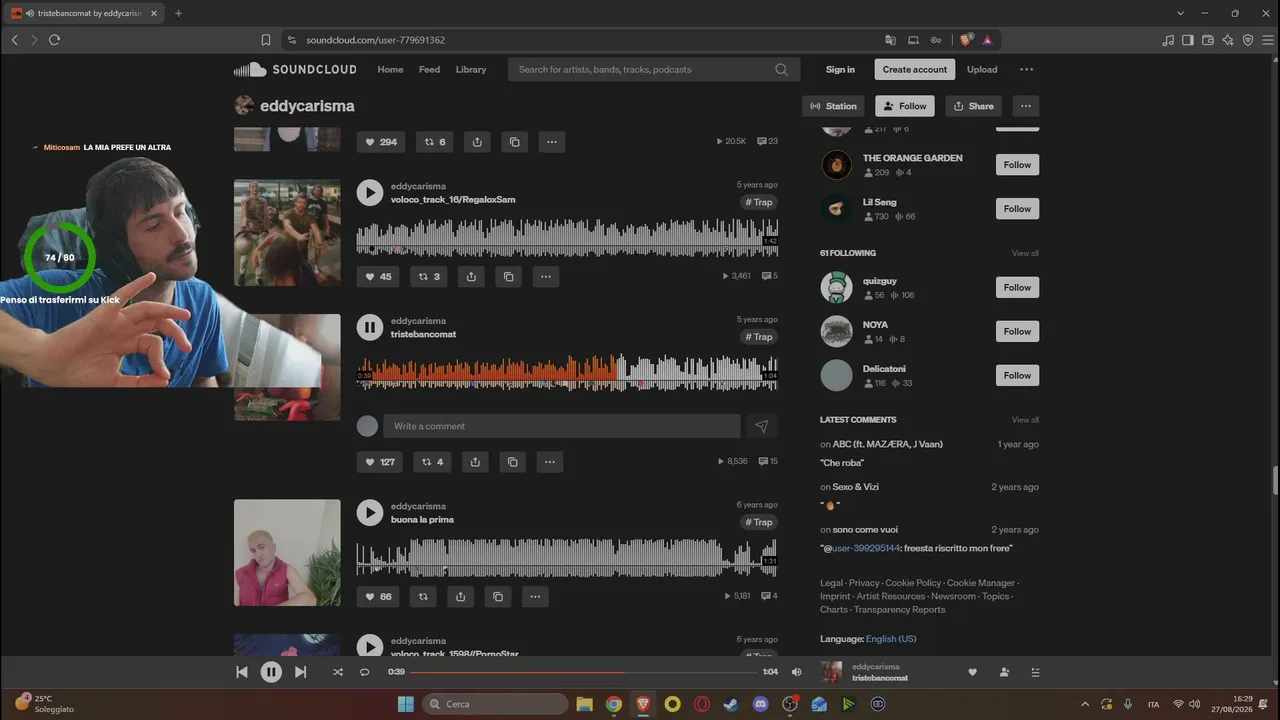1280x720 pixels.
Task: Jump to a point in buona la prima waveform
Action: click(567, 558)
